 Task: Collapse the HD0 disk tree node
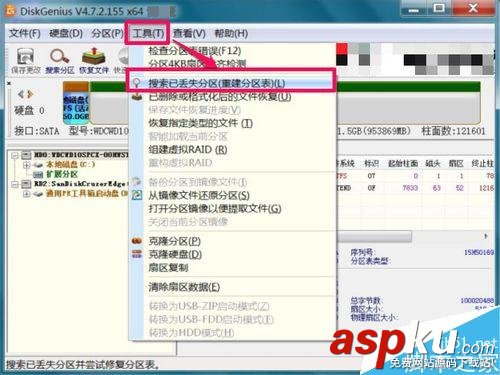[x=15, y=155]
